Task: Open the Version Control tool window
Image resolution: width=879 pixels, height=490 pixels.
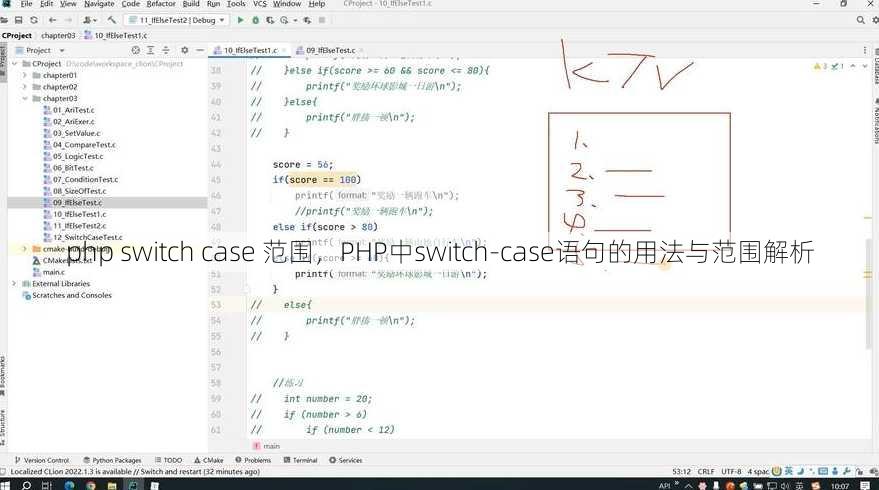Action: pyautogui.click(x=42, y=460)
